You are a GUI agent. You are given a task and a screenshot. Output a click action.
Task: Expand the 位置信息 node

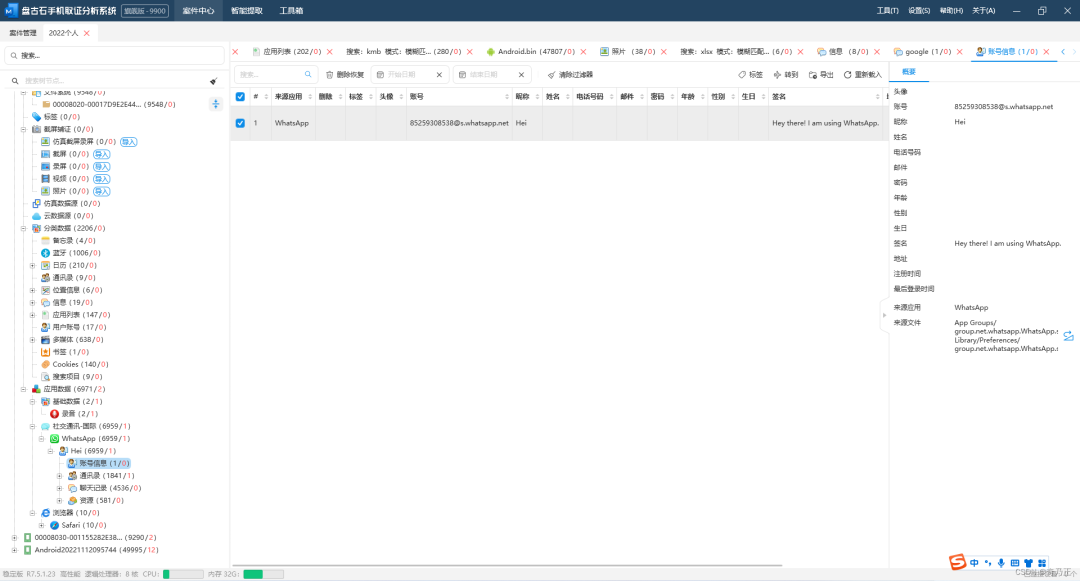32,290
